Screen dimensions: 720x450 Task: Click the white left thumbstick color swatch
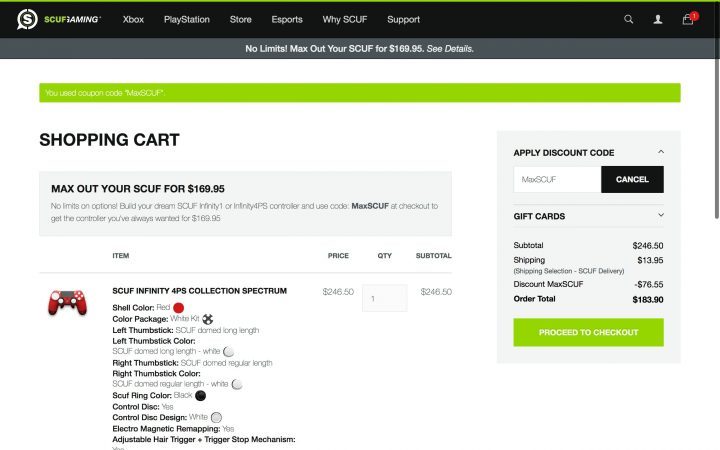(228, 352)
